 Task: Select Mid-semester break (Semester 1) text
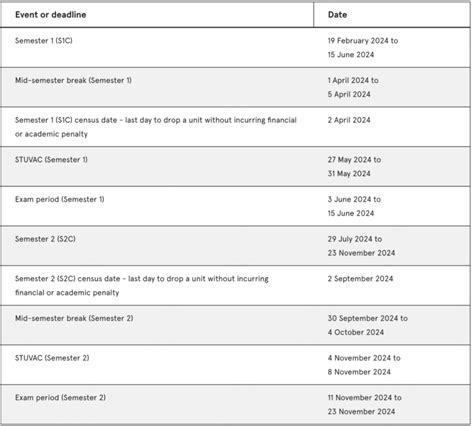tap(73, 80)
